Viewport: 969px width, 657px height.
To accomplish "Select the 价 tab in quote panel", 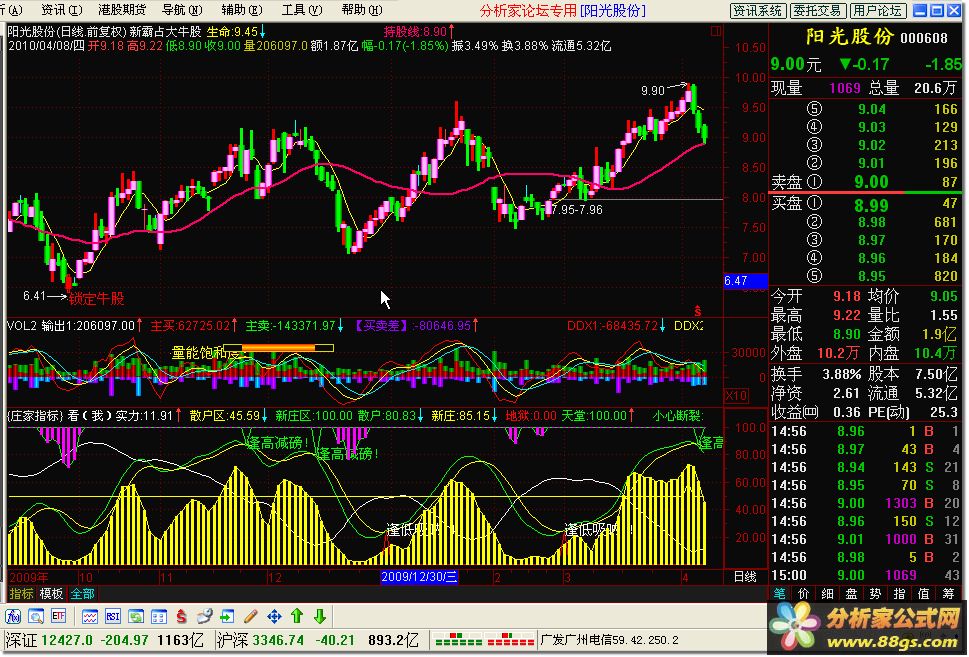I will pyautogui.click(x=803, y=593).
